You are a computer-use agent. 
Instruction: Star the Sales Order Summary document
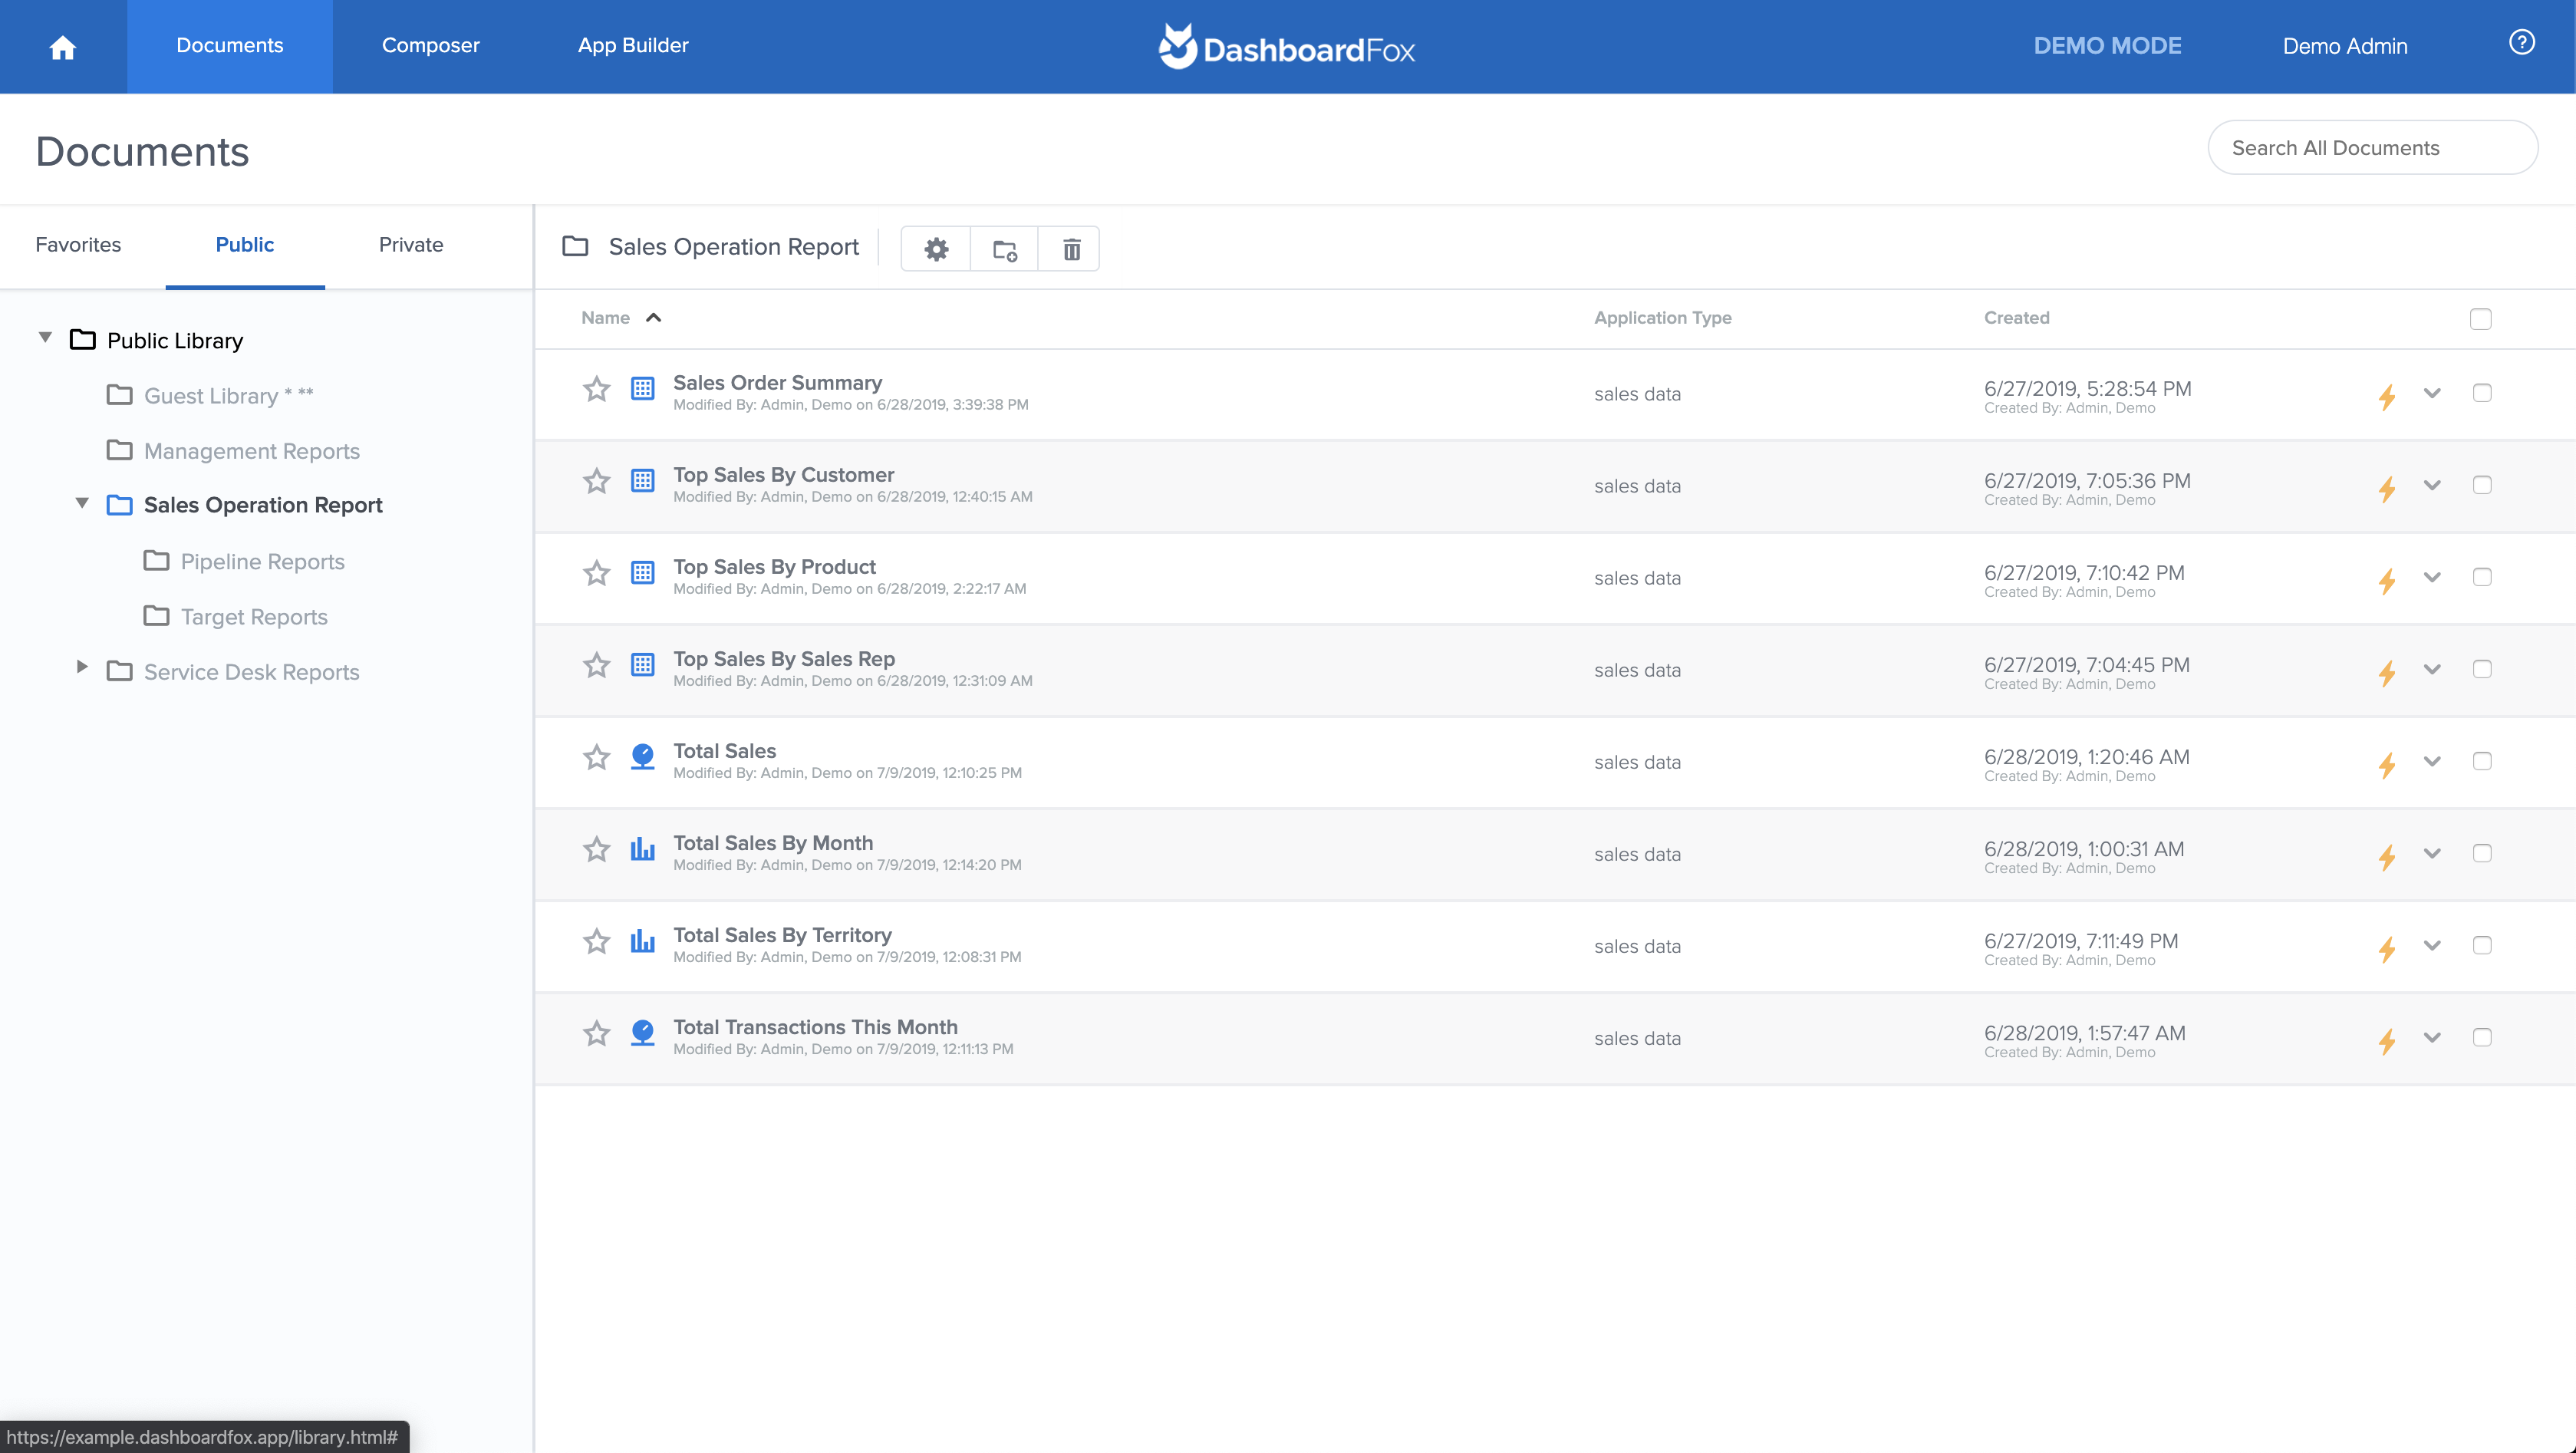596,389
